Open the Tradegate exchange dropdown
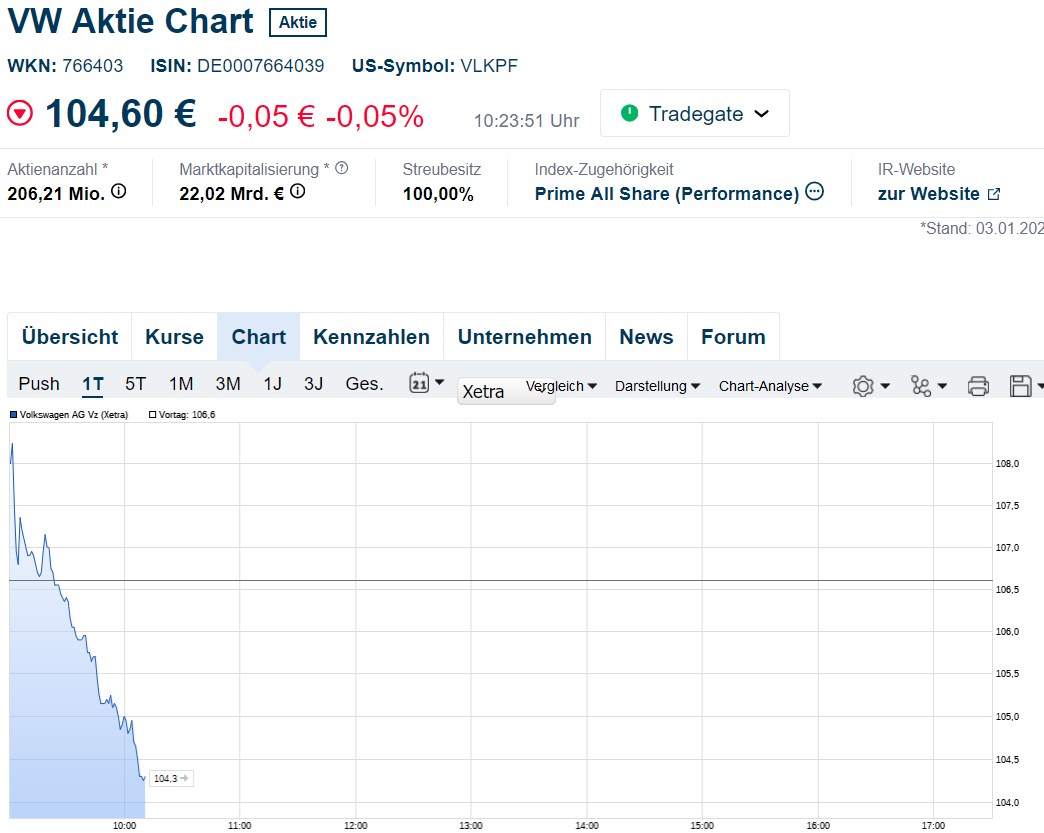This screenshot has width=1044, height=833. pyautogui.click(x=695, y=113)
